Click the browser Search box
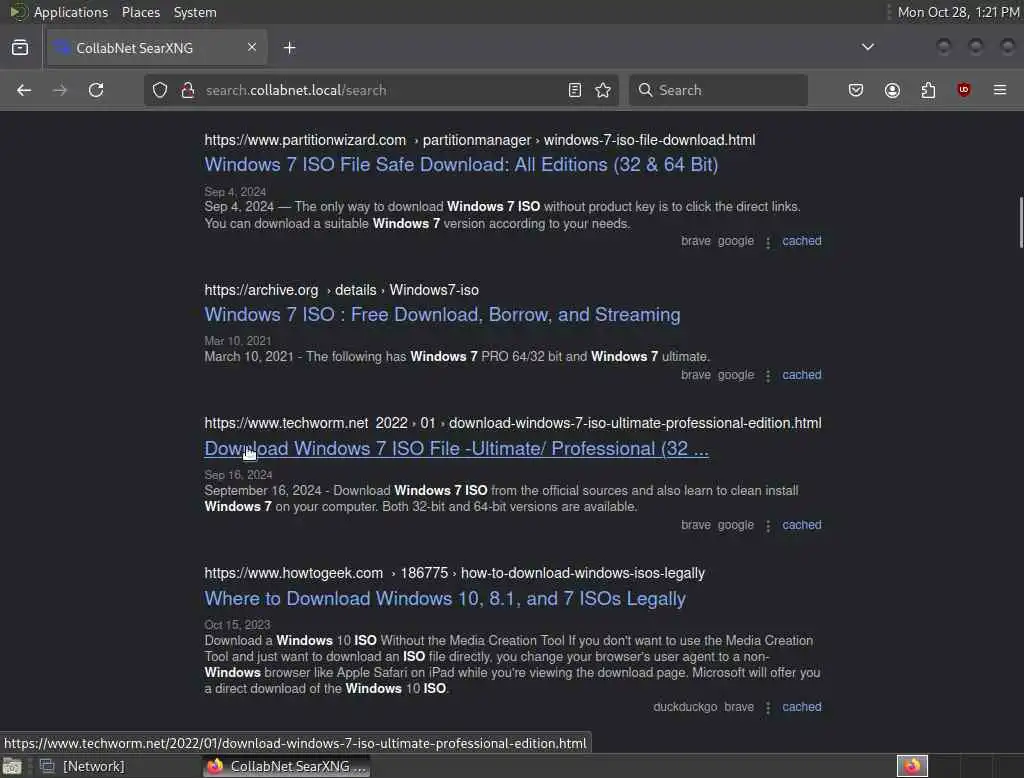The width and height of the screenshot is (1024, 778). (718, 90)
